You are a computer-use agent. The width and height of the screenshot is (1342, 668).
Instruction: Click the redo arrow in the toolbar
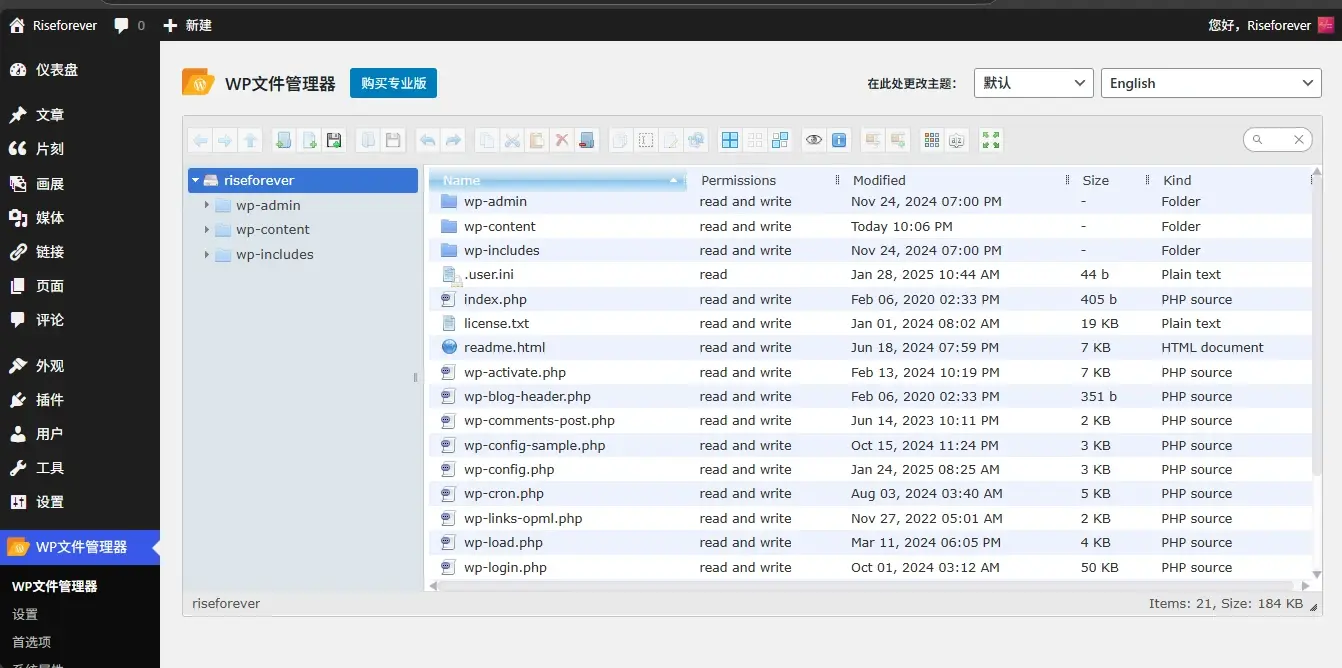453,140
